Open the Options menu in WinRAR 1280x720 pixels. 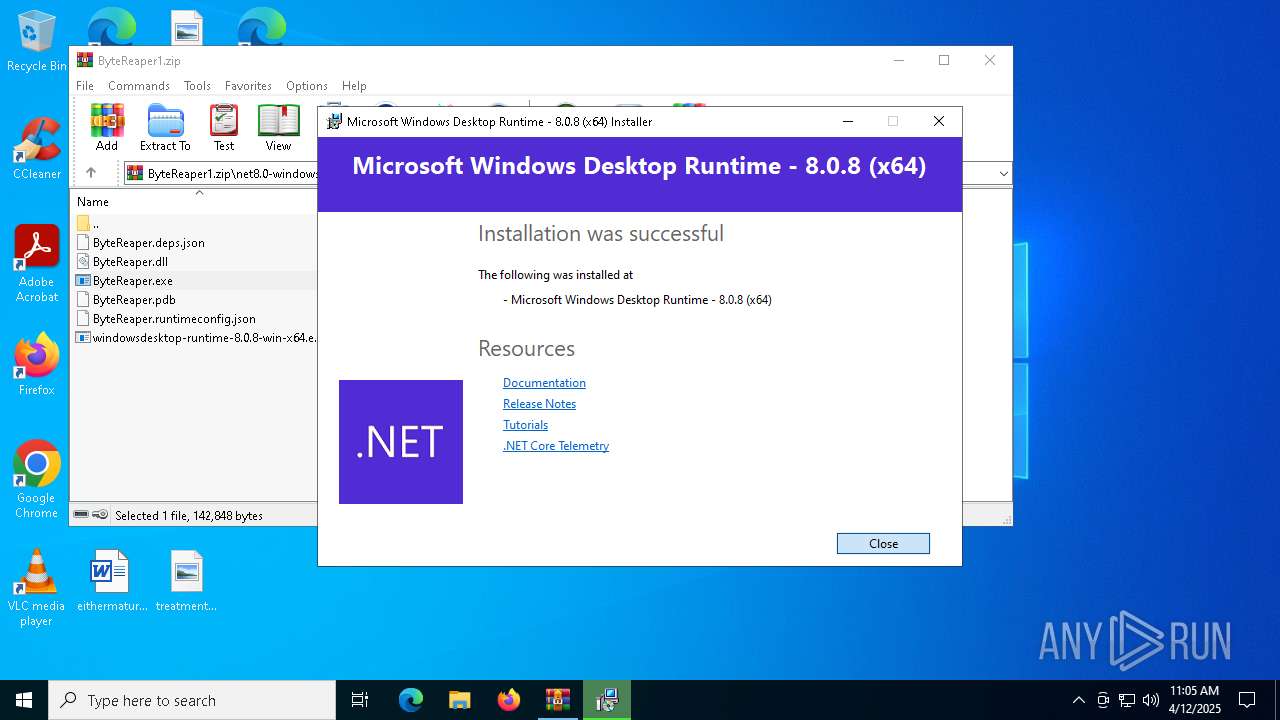coord(307,86)
